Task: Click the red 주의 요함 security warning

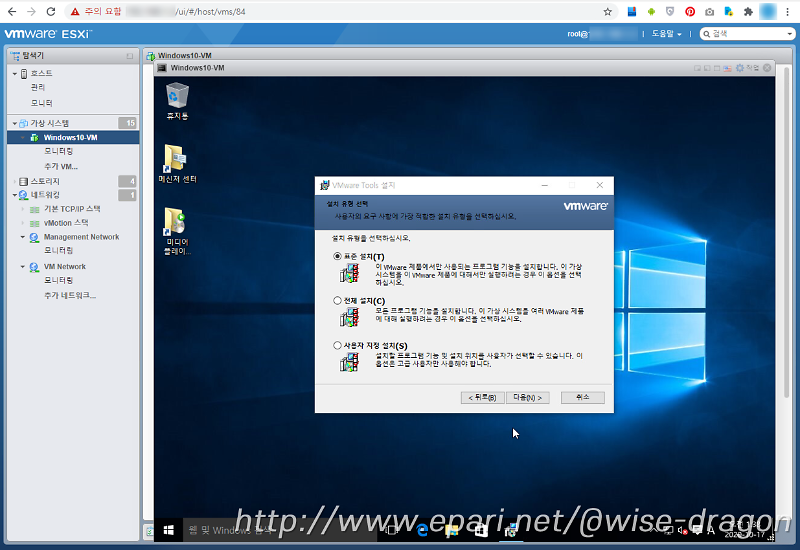Action: coord(96,11)
